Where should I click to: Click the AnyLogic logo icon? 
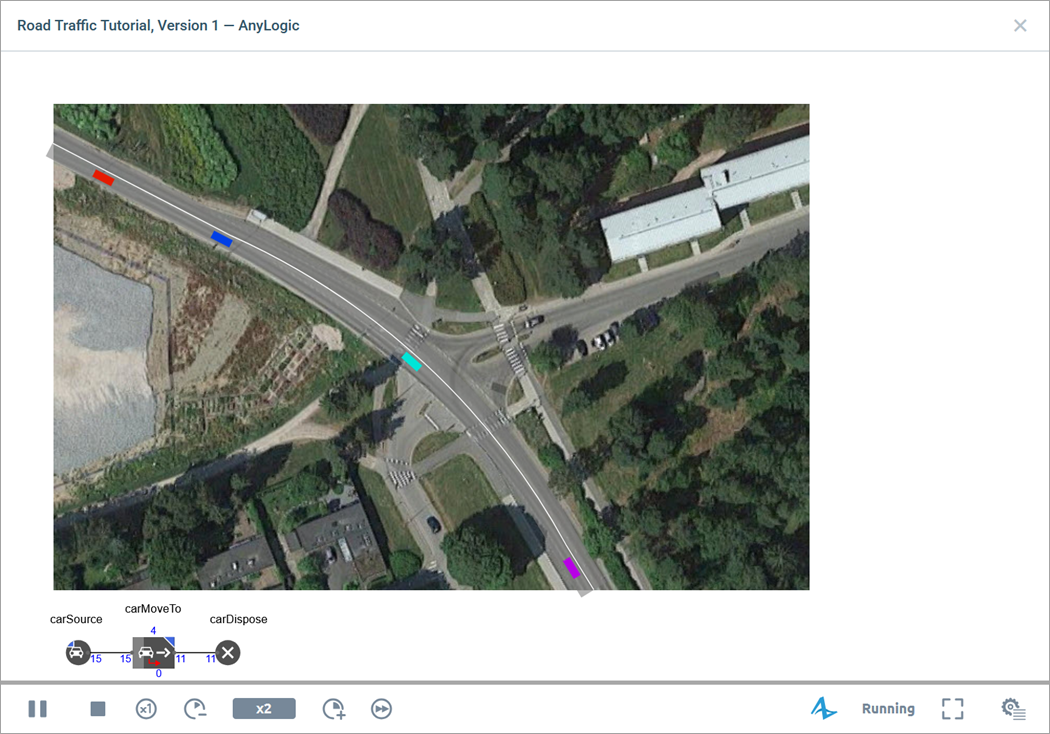[x=823, y=709]
